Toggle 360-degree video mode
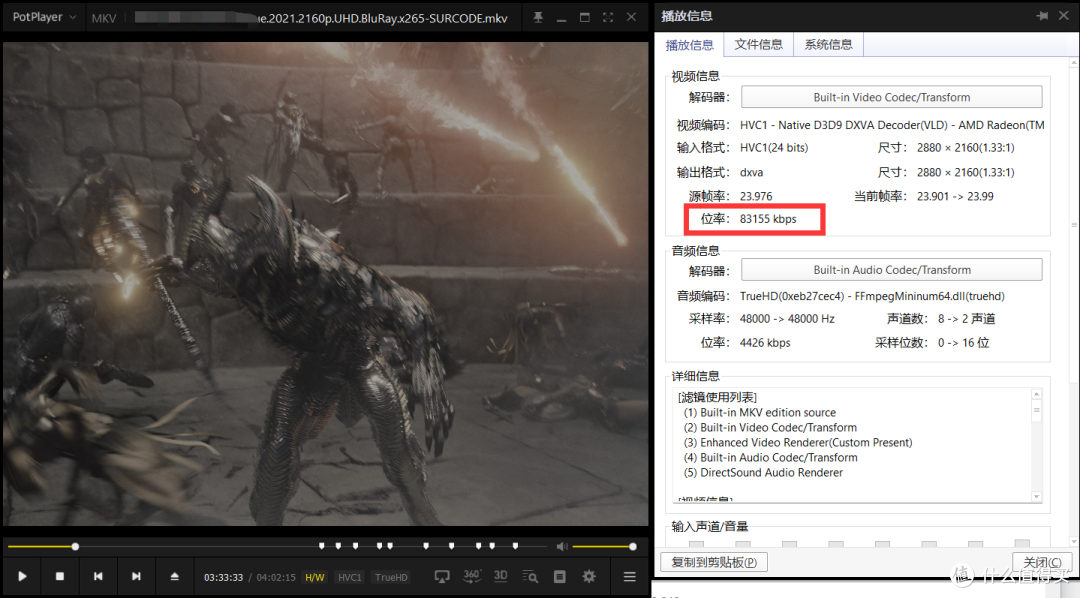The image size is (1080, 598). coord(472,576)
